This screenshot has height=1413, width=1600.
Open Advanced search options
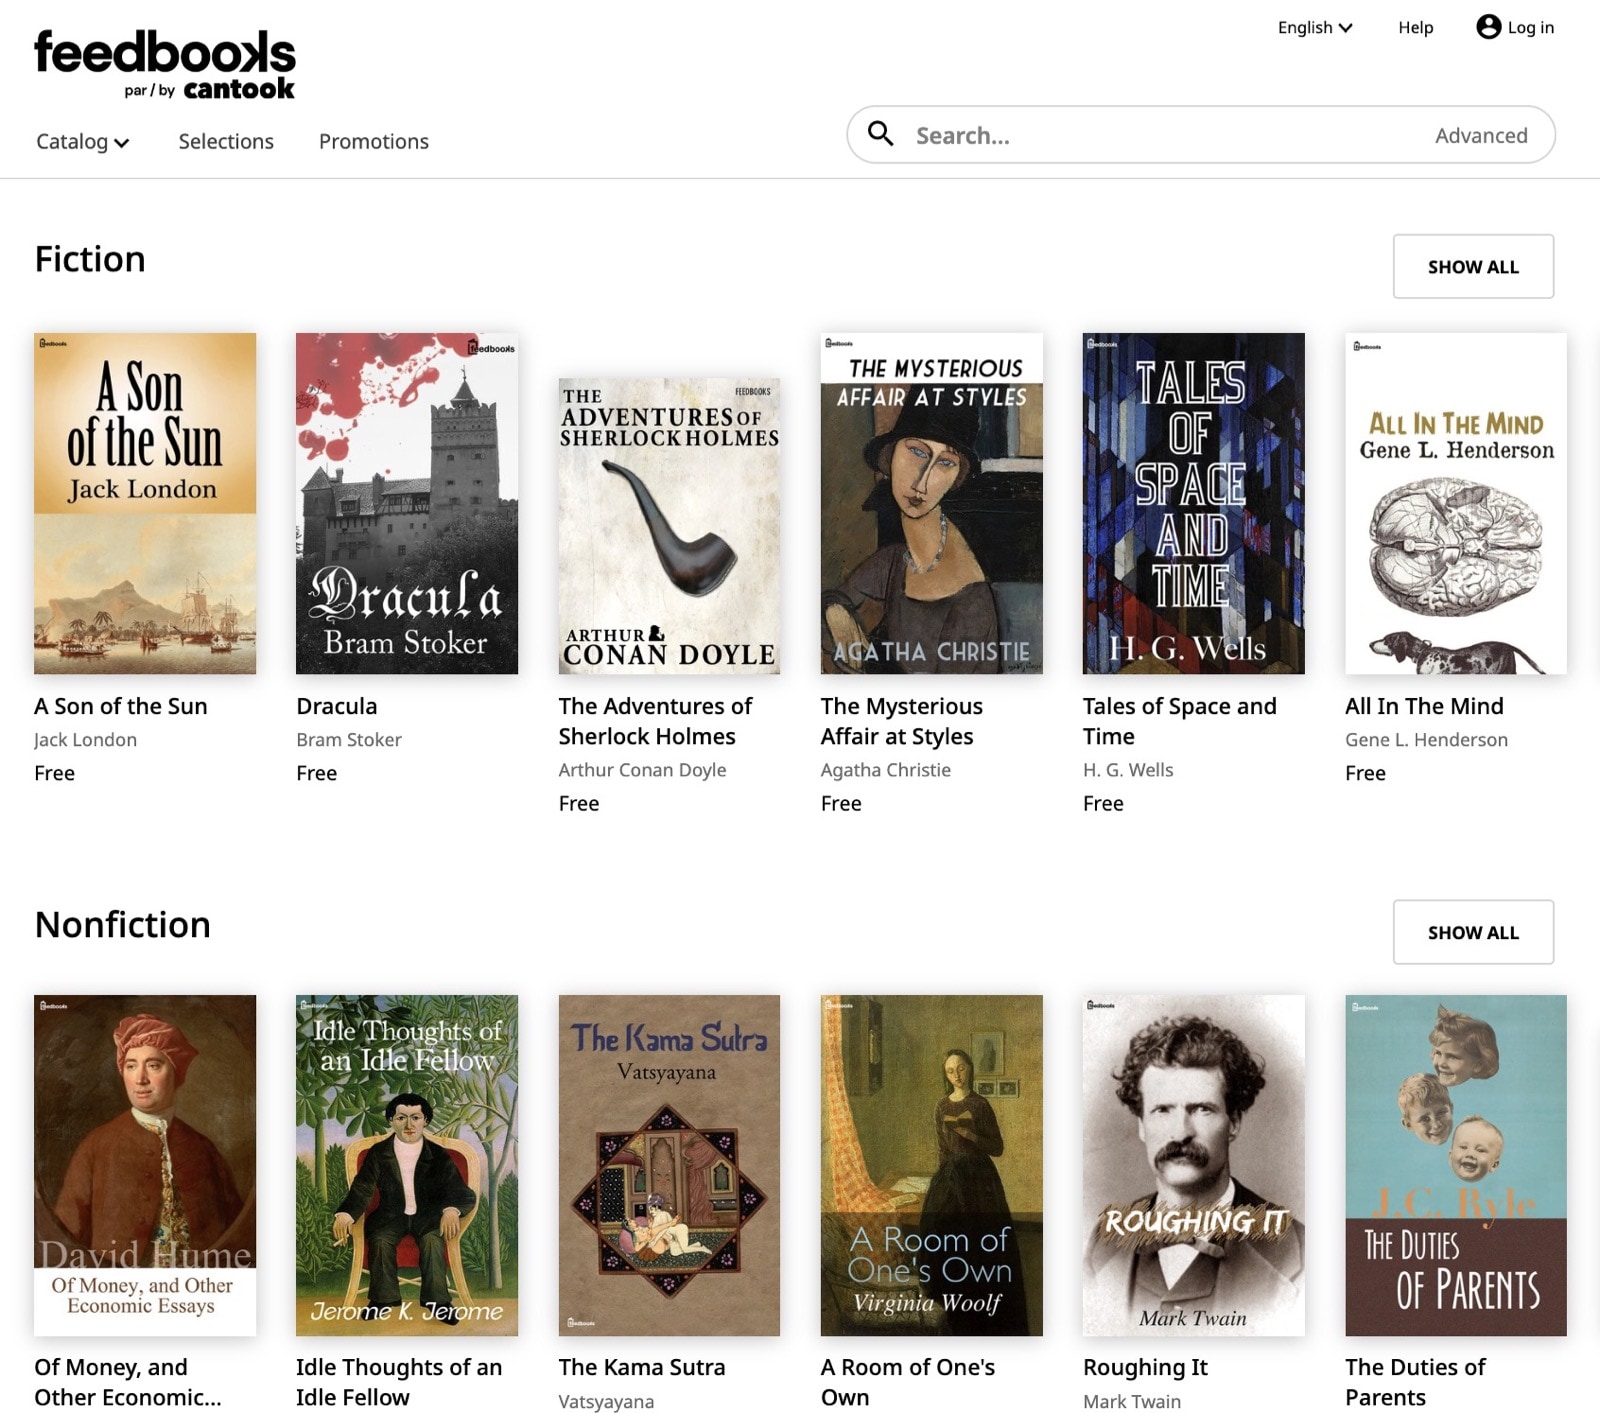pos(1481,134)
